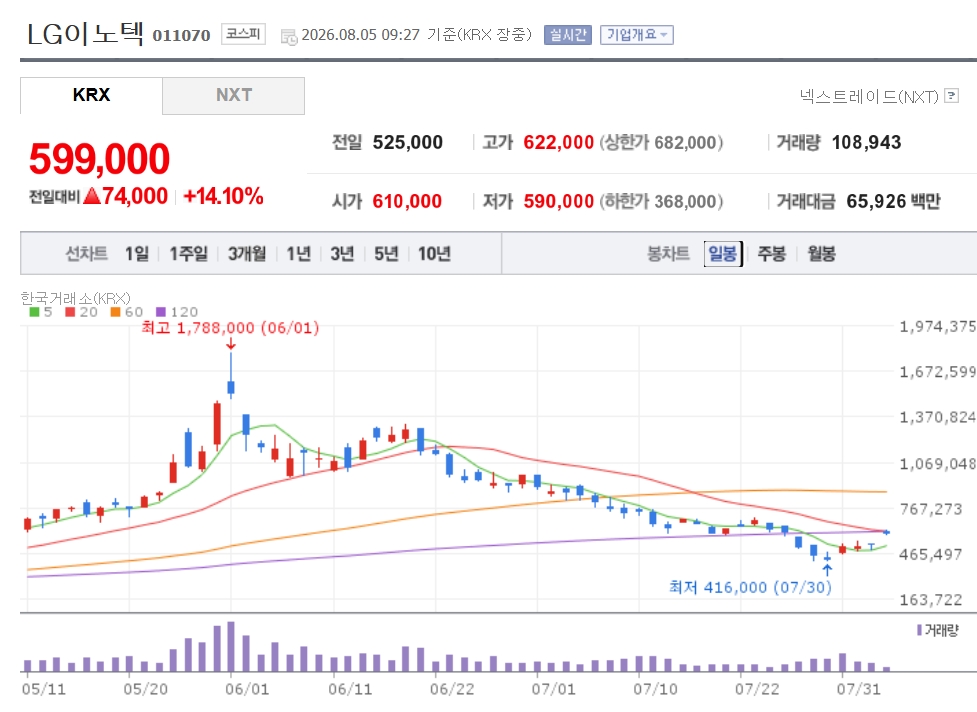Click the stock code 011070

[x=181, y=36]
